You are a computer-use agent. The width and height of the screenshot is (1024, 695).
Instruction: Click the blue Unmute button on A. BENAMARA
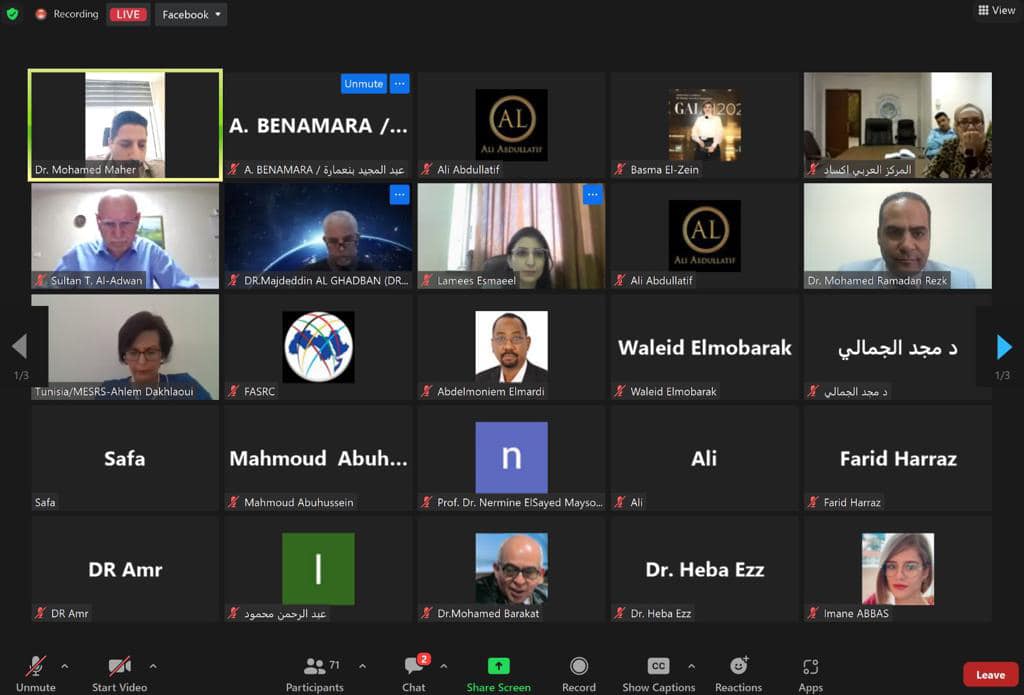(x=364, y=84)
